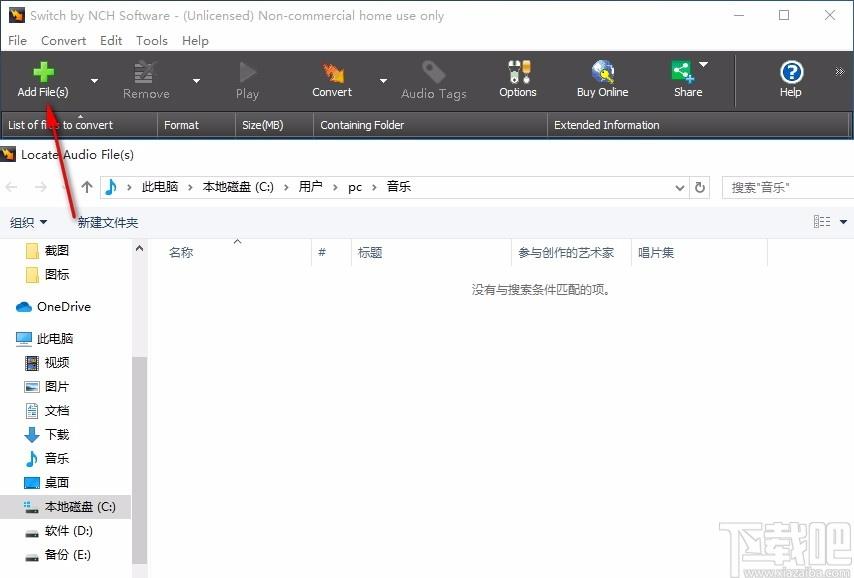The width and height of the screenshot is (854, 578).
Task: Click the Play toolbar button
Action: pos(247,81)
